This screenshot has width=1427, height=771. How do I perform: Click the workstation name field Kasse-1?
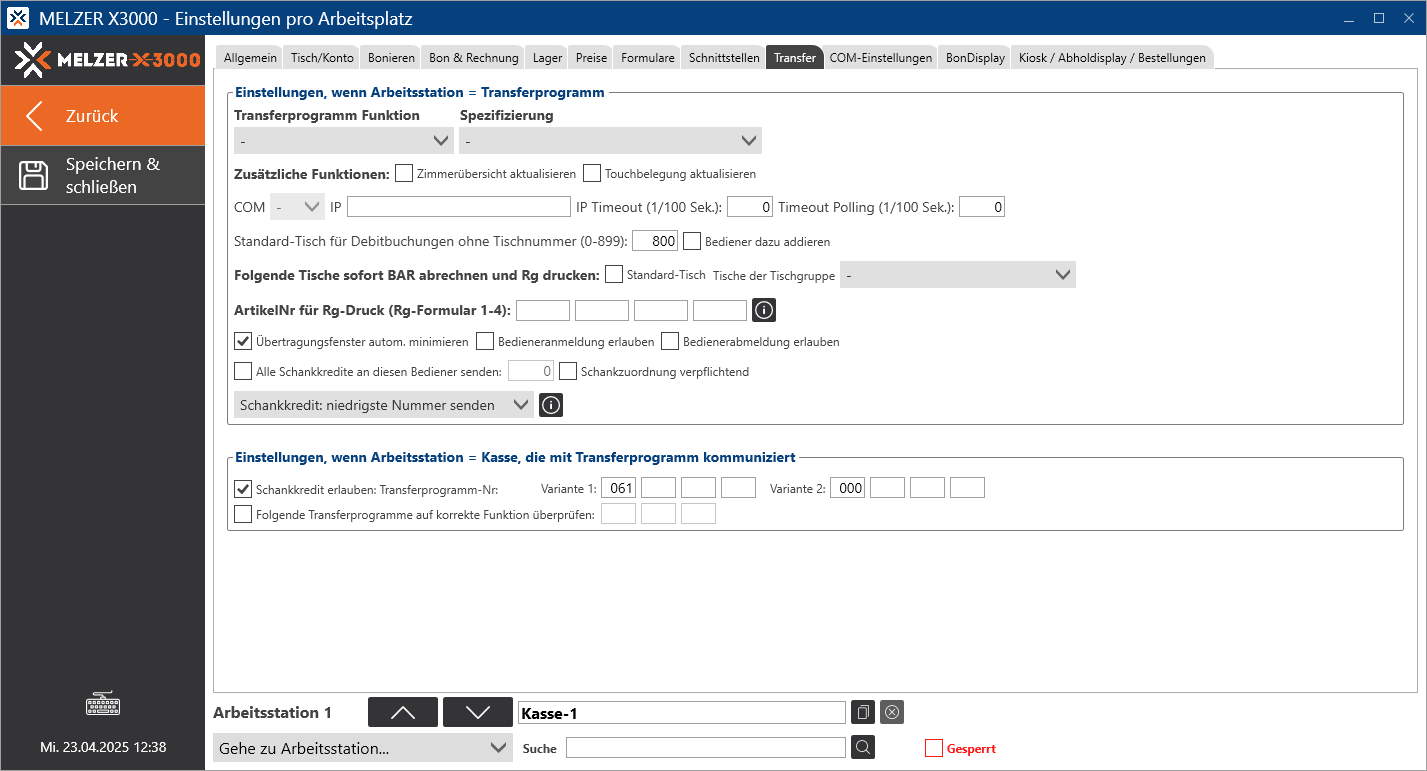(x=682, y=713)
